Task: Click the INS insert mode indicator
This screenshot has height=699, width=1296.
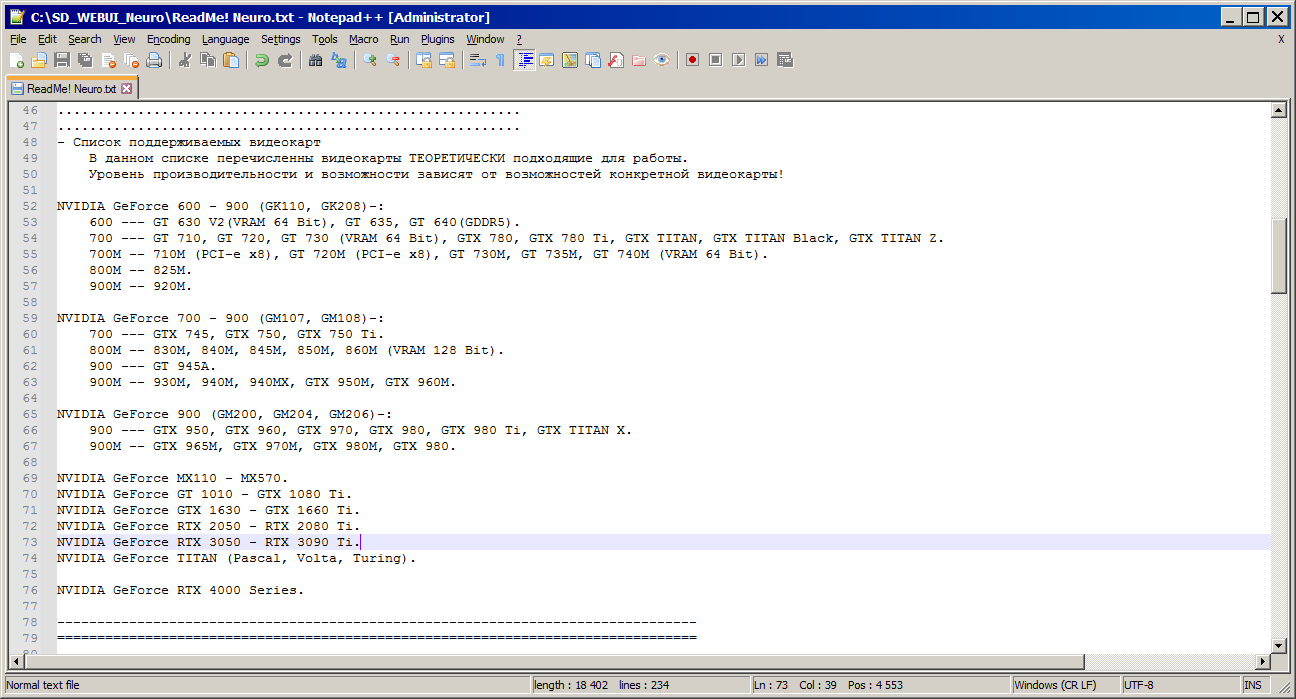Action: point(1254,685)
